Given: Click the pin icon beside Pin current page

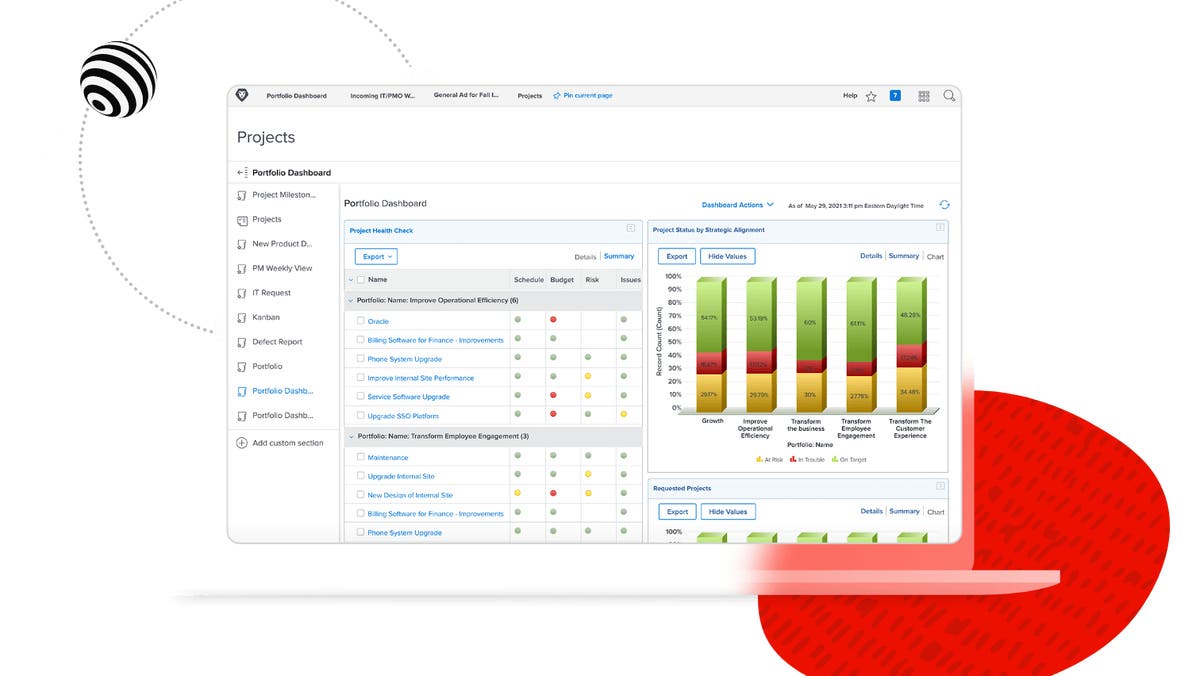Looking at the screenshot, I should pyautogui.click(x=557, y=96).
